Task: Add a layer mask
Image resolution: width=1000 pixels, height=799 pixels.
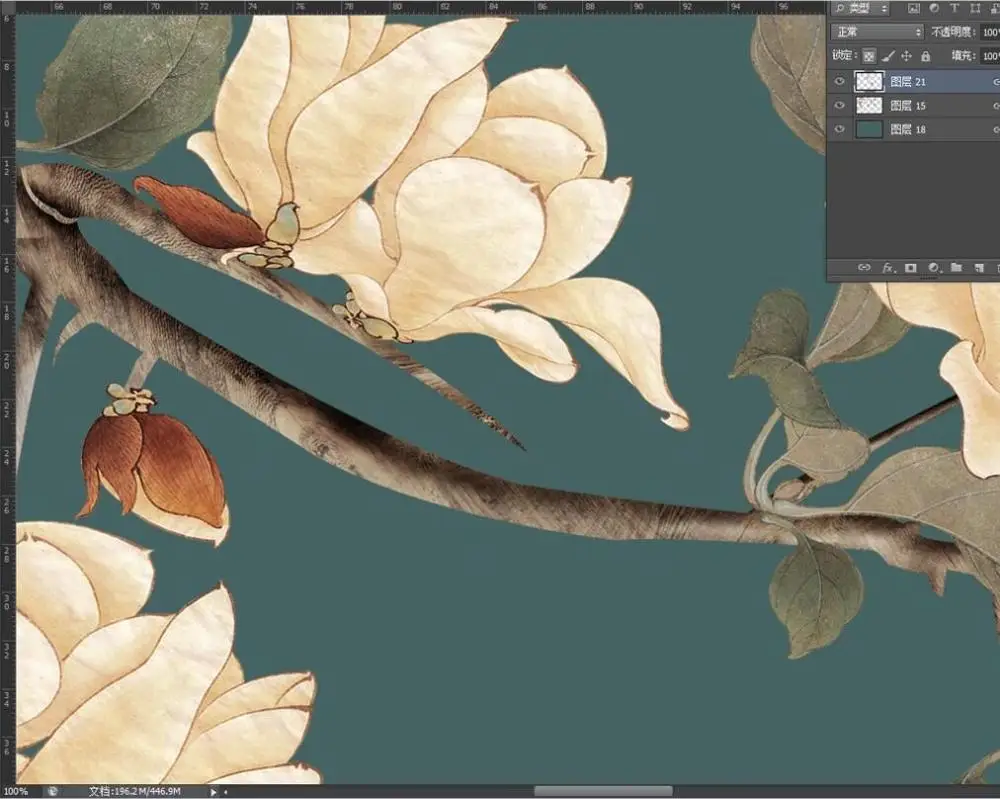Action: (x=911, y=268)
